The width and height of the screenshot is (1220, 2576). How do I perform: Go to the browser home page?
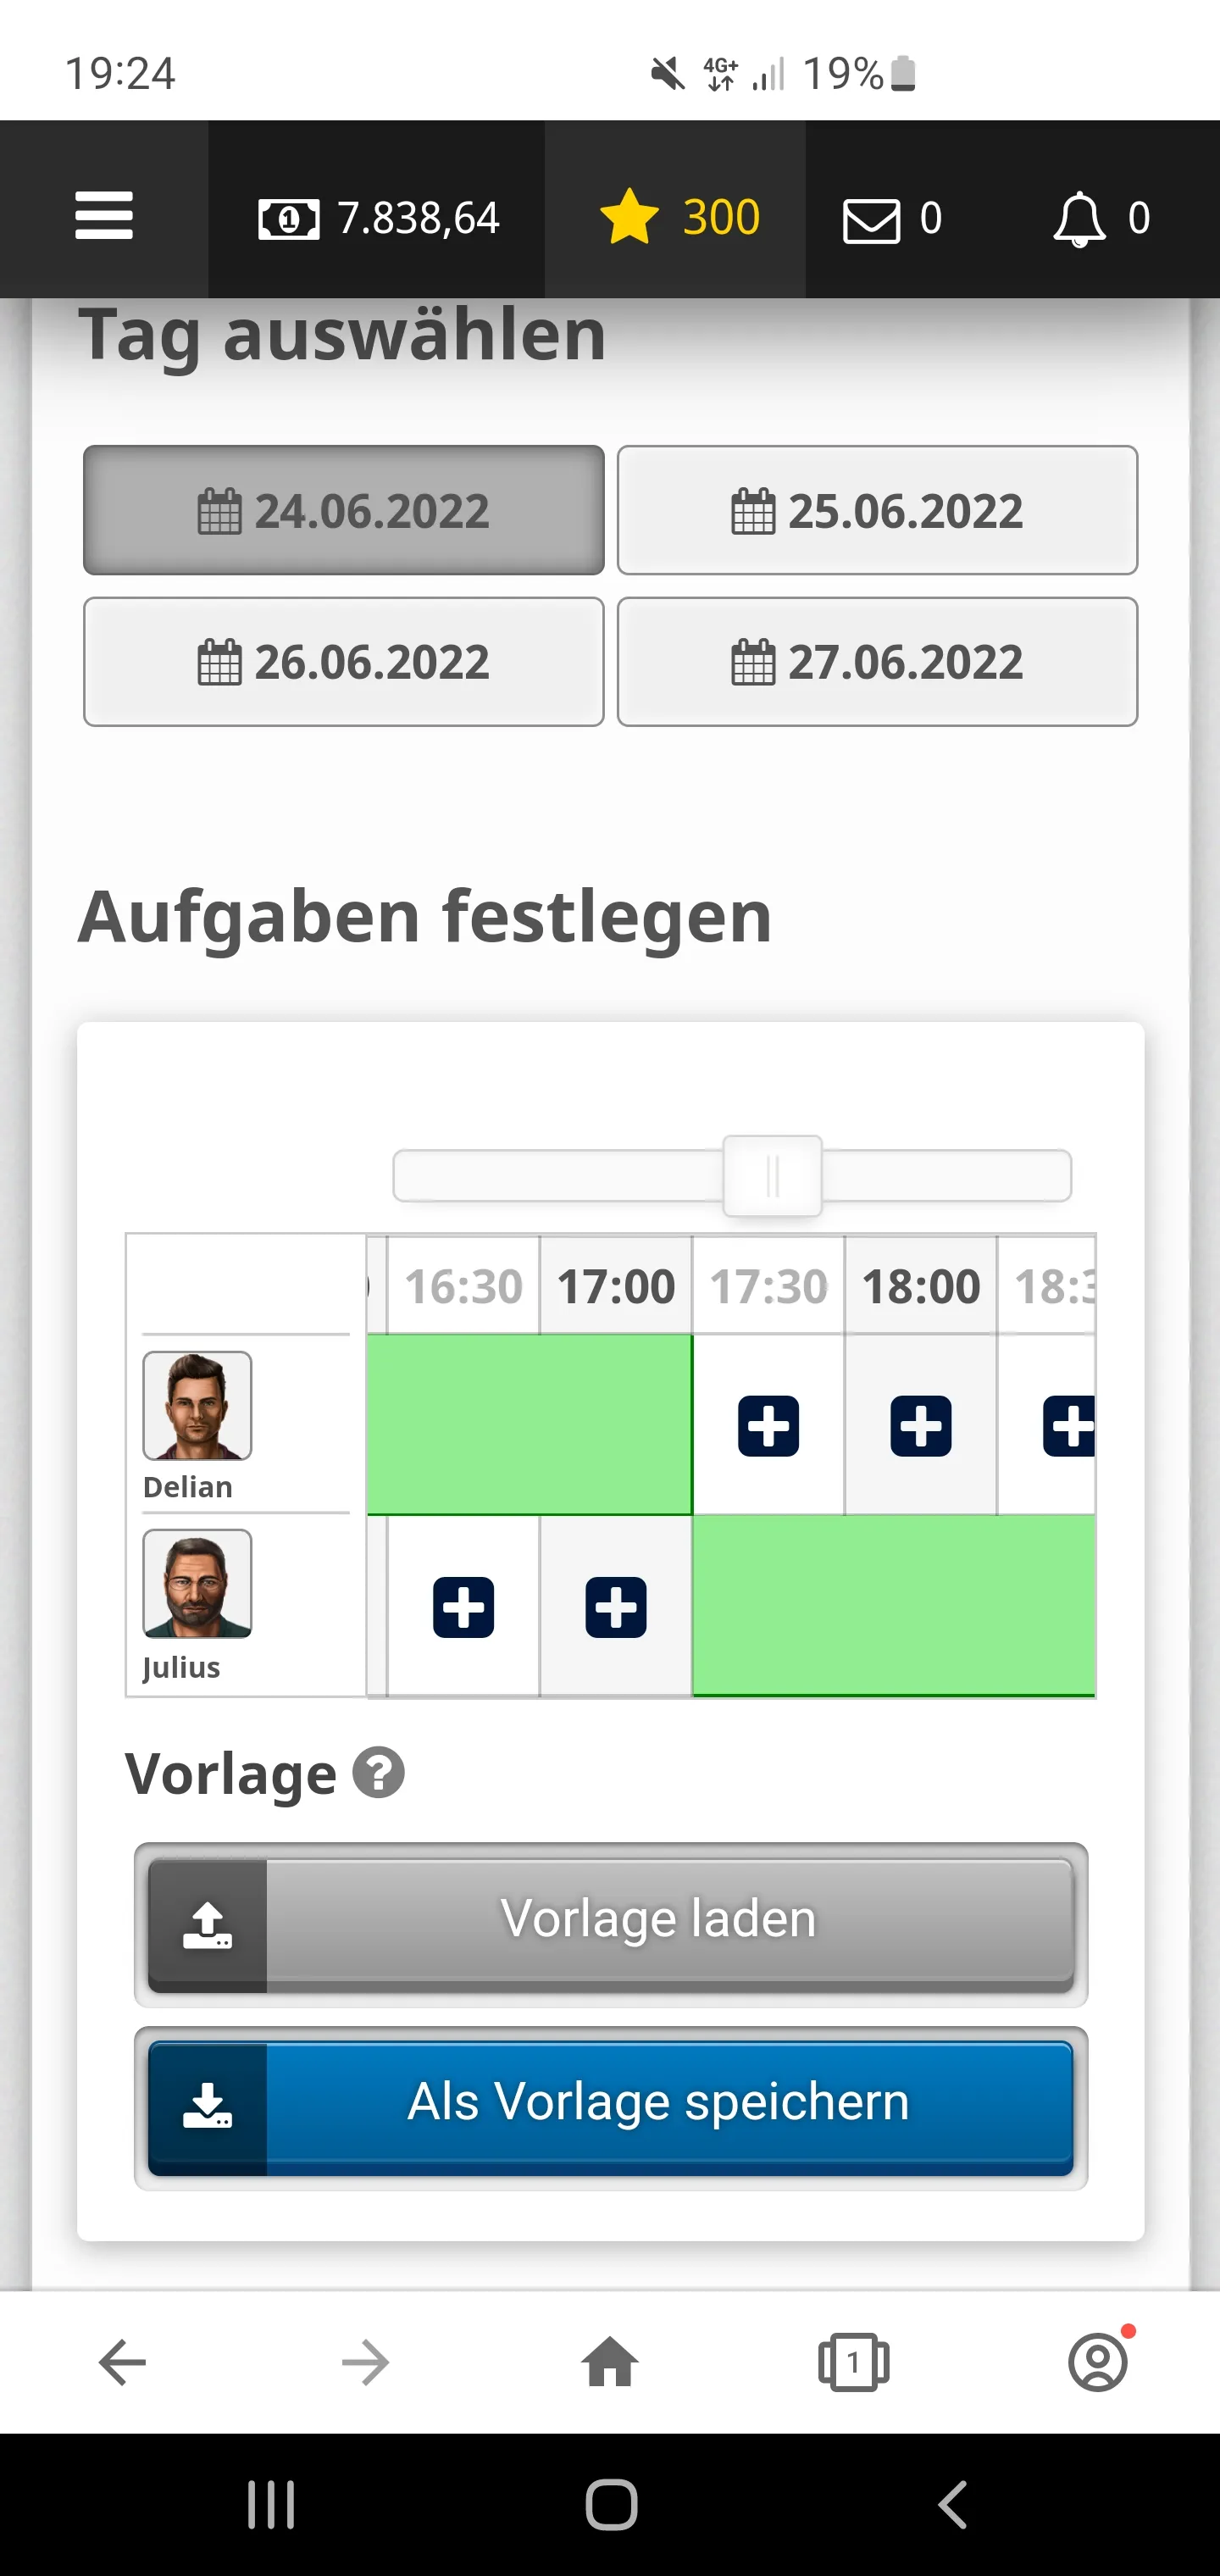pyautogui.click(x=610, y=2363)
